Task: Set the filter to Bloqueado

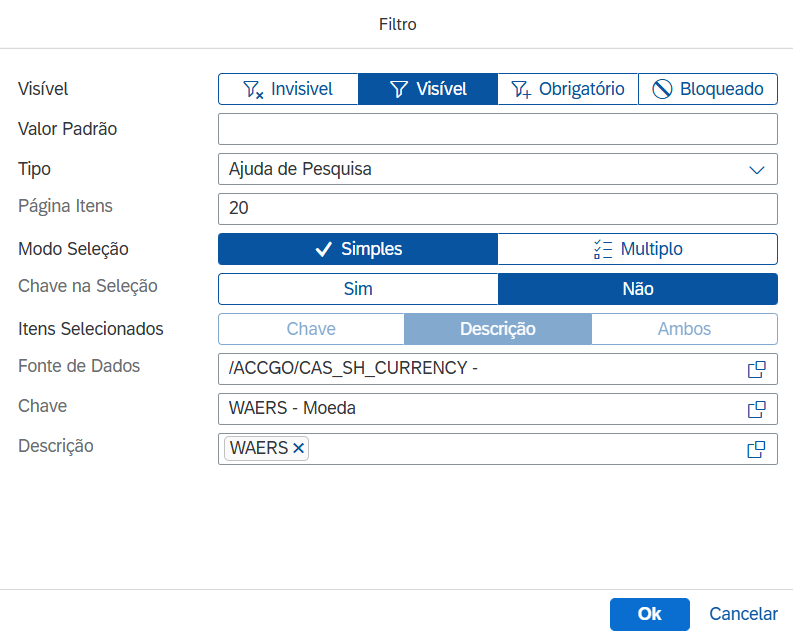Action: coord(707,89)
